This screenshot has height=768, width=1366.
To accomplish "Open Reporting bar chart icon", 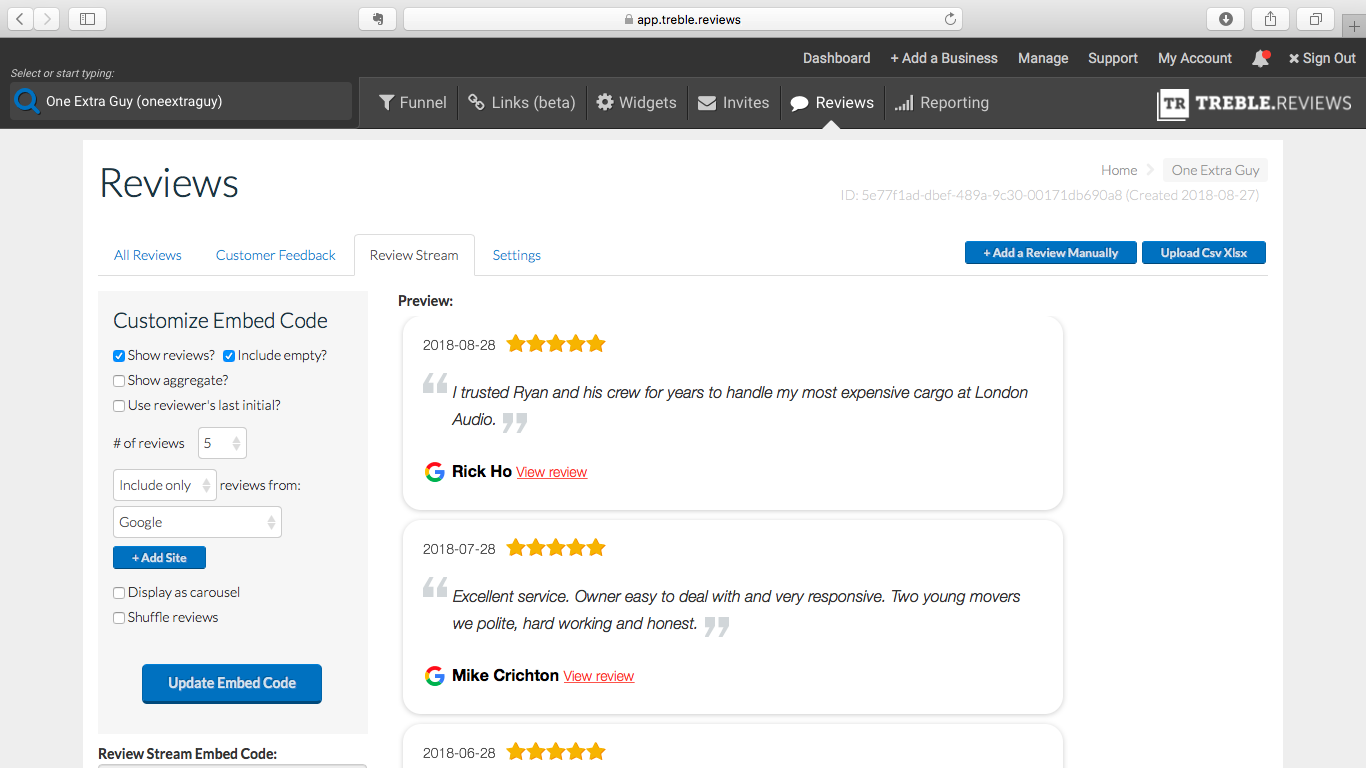I will coord(904,103).
